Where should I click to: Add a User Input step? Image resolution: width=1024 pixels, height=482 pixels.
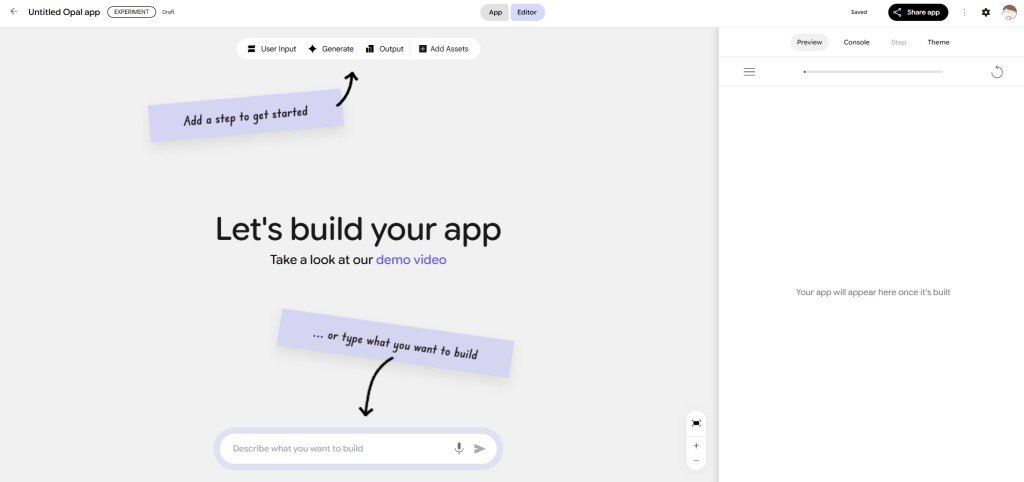tap(272, 49)
